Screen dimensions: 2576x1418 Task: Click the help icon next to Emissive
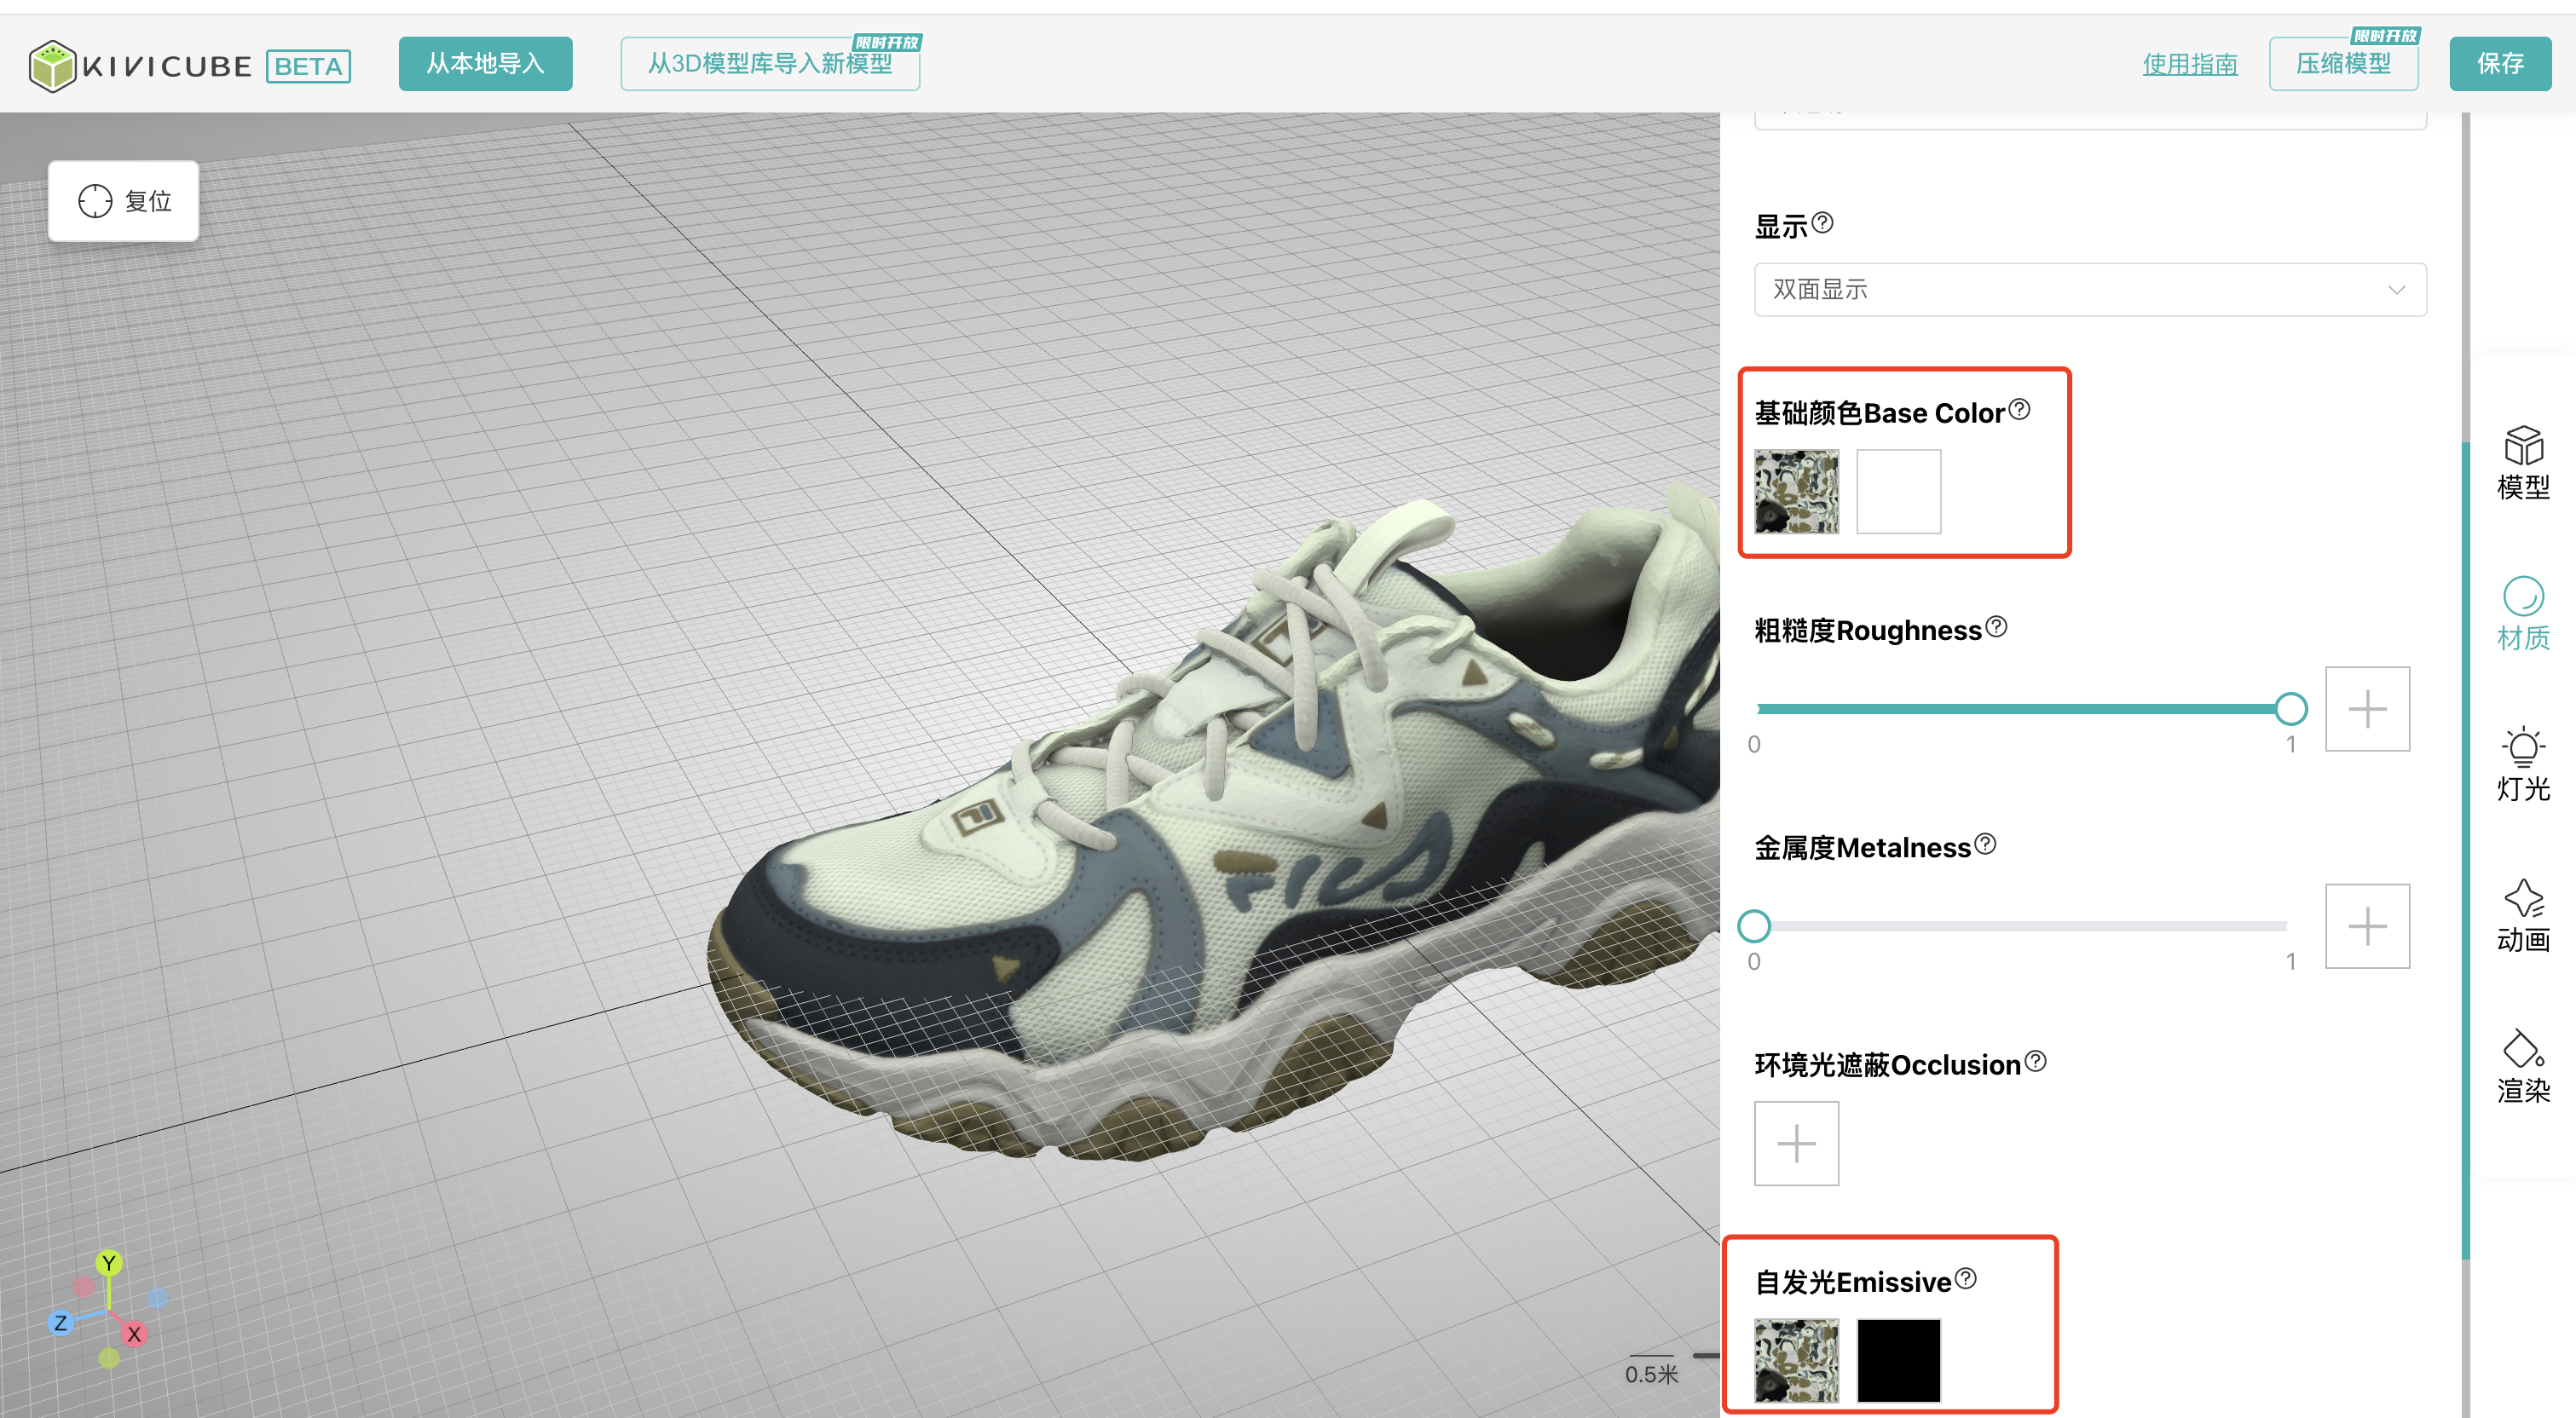[x=1965, y=1278]
